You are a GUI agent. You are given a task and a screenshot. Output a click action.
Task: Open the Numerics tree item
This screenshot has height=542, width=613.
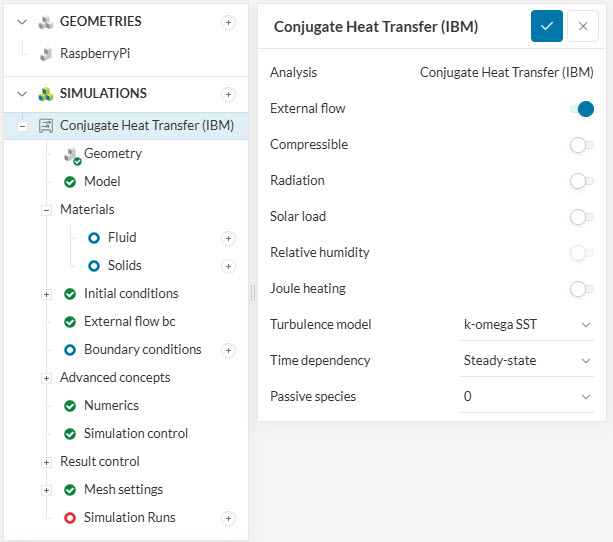point(111,406)
